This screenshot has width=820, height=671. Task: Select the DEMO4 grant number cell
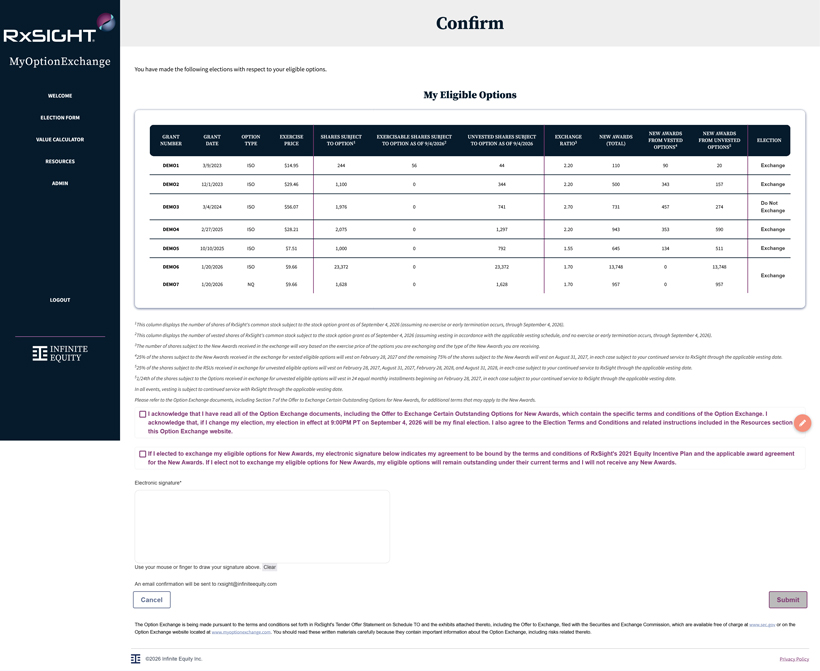click(x=170, y=230)
